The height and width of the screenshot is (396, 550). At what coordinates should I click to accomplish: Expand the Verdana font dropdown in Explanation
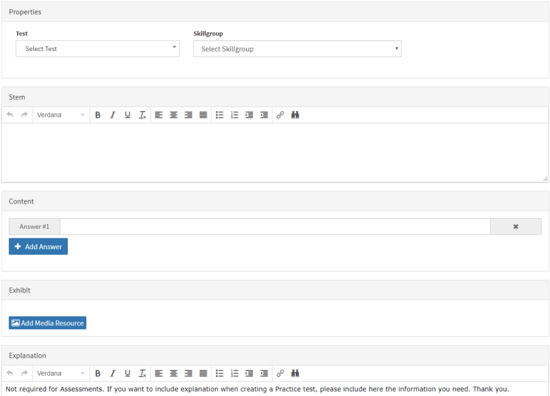(61, 374)
